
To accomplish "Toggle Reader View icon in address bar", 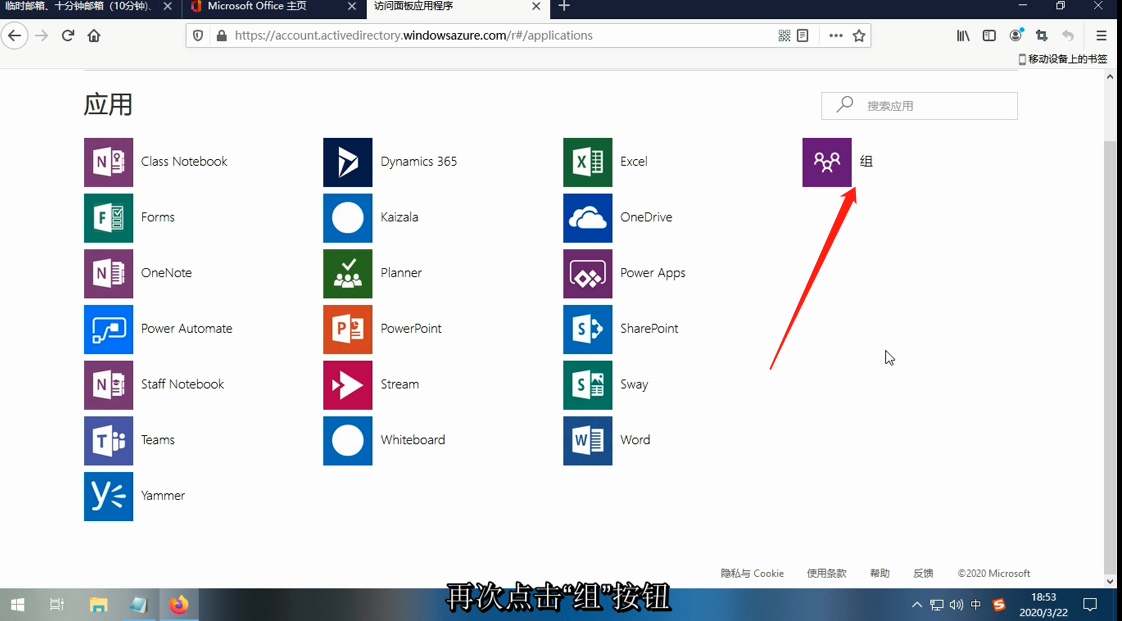I will [803, 35].
